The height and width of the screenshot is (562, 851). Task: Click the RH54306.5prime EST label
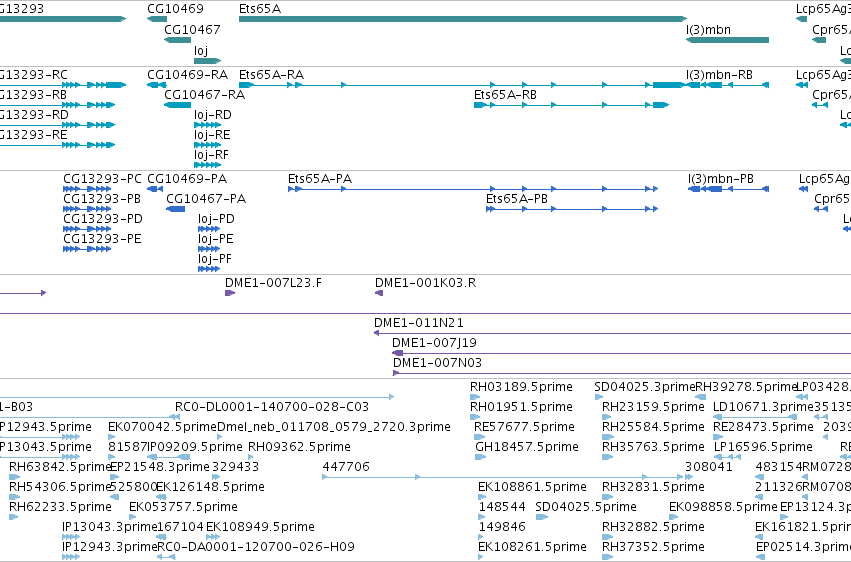(x=60, y=487)
